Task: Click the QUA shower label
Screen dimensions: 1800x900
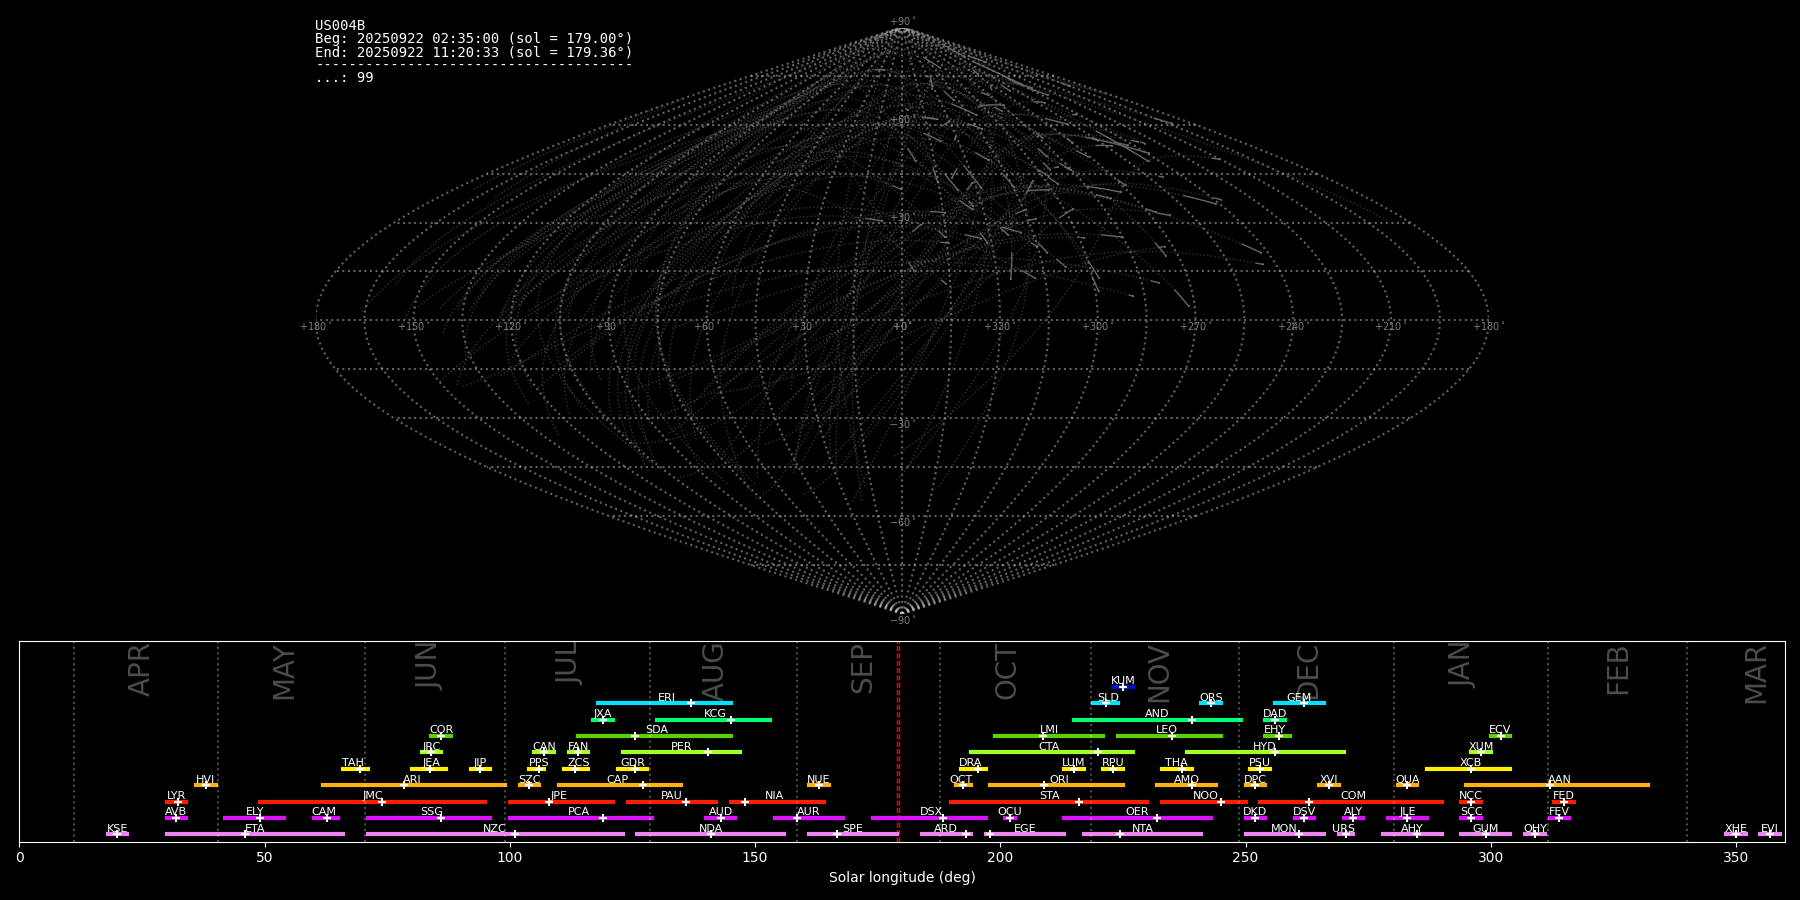Action: 1408,780
